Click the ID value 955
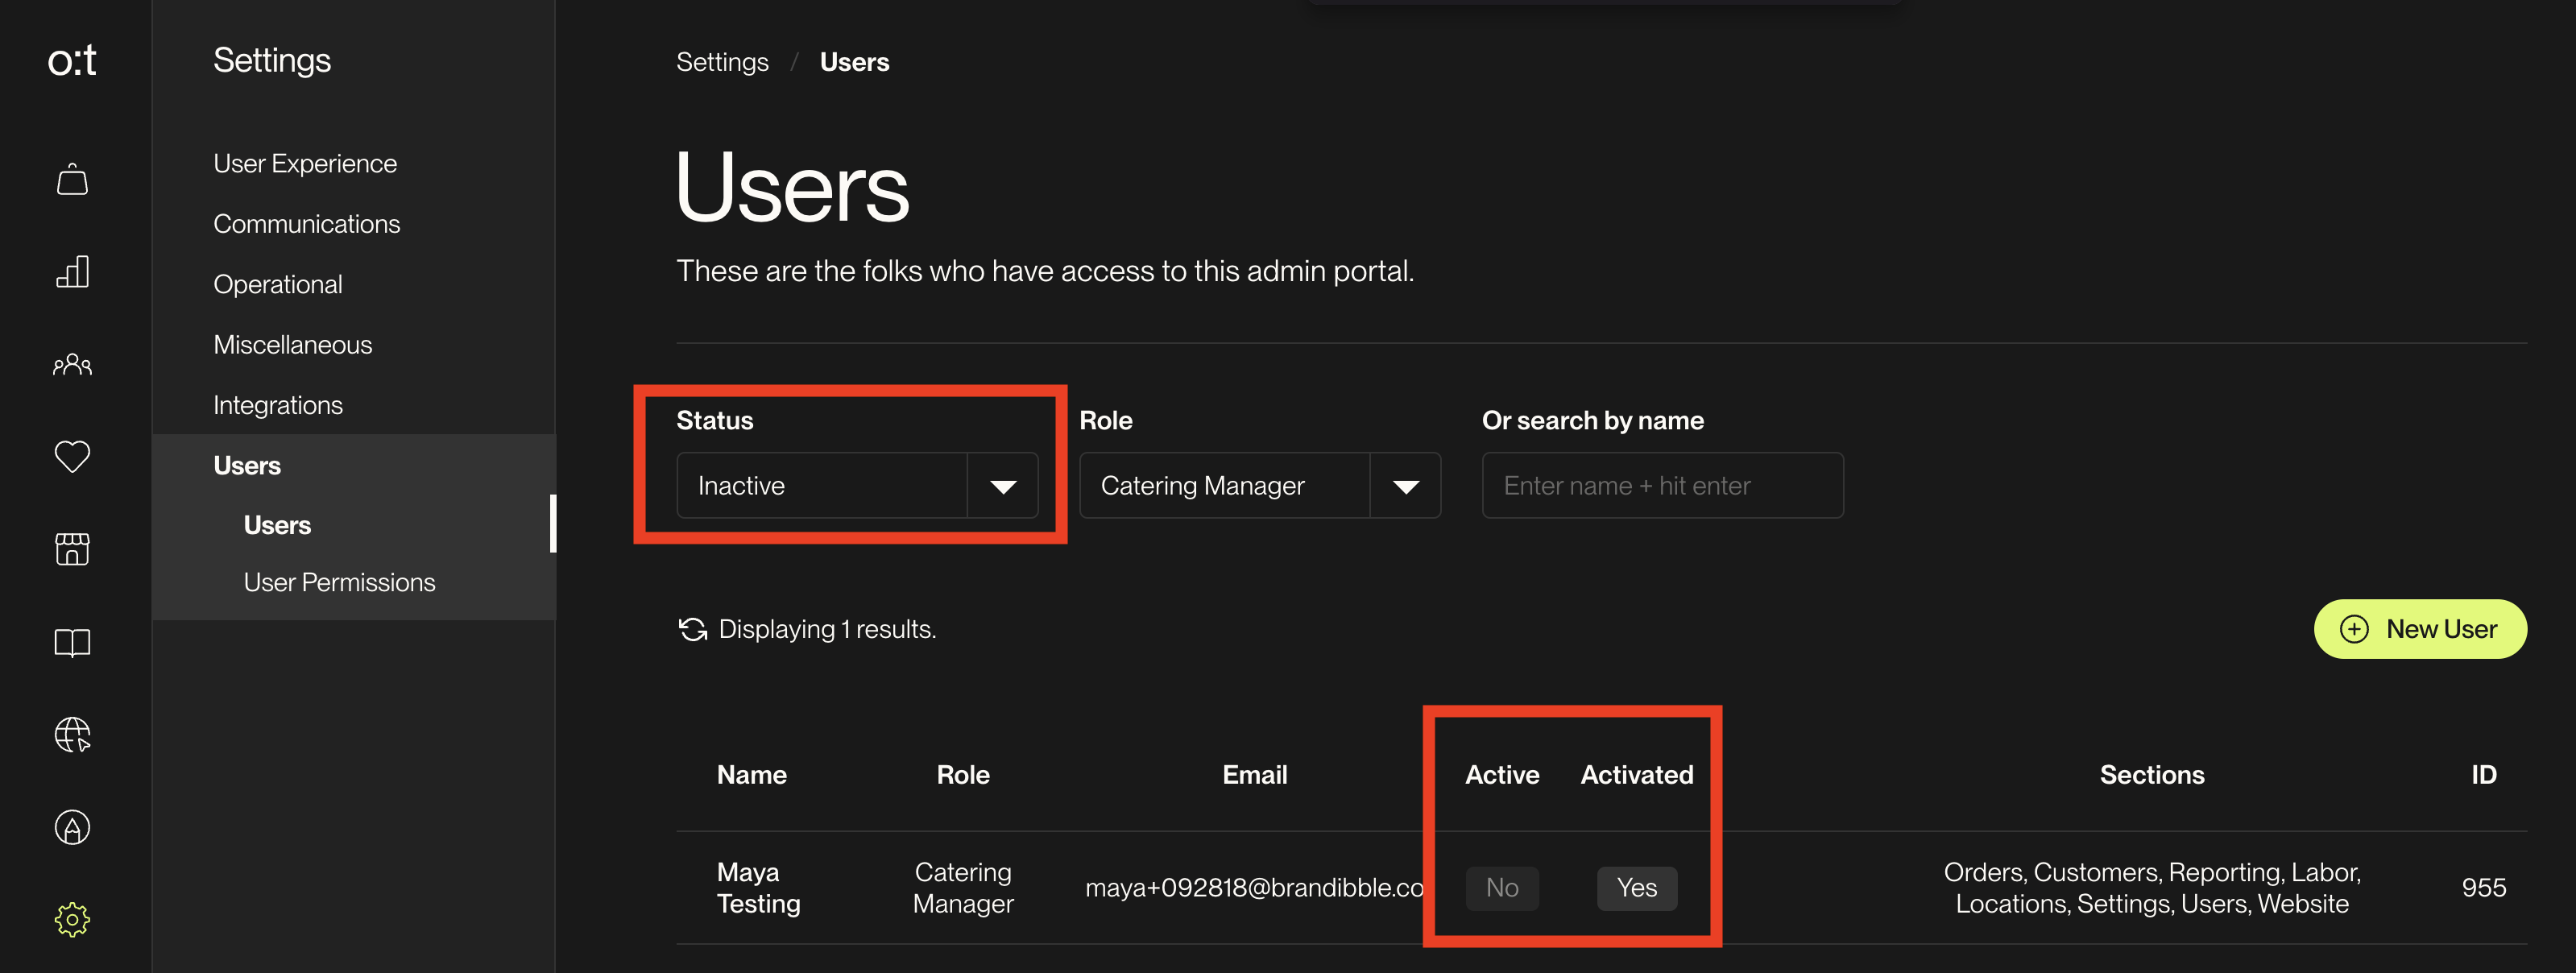 [x=2483, y=888]
